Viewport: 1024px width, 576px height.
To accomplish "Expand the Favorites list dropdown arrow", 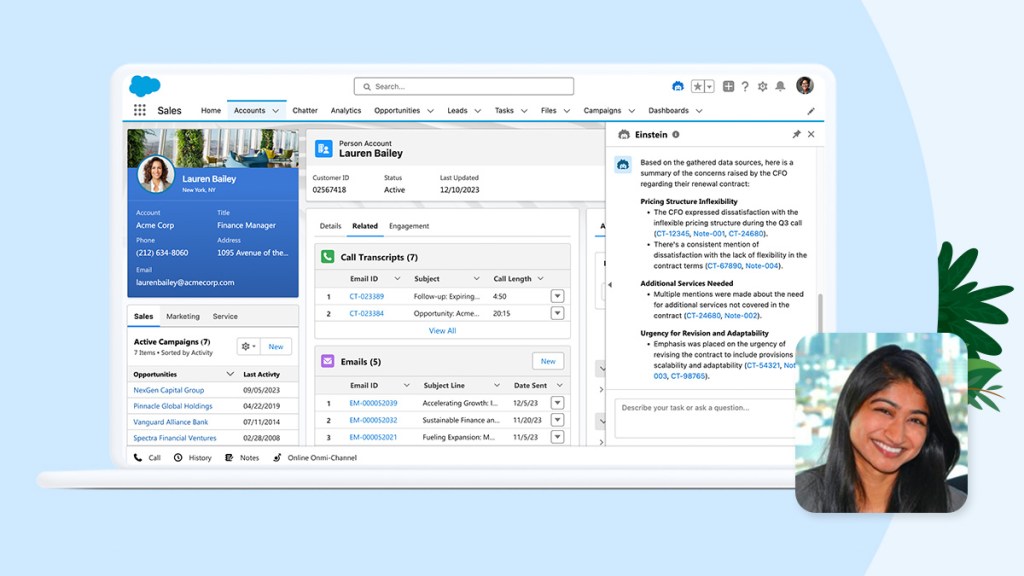I will point(709,86).
